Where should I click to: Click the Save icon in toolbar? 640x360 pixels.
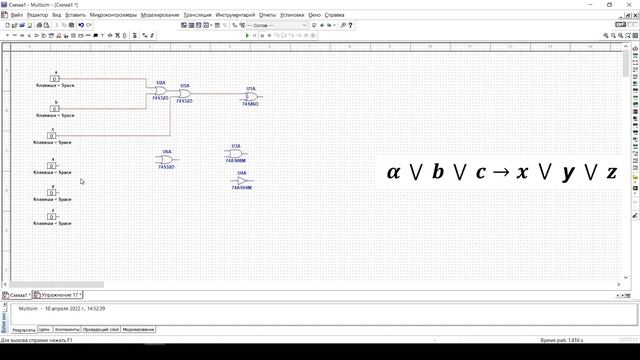[x=29, y=25]
